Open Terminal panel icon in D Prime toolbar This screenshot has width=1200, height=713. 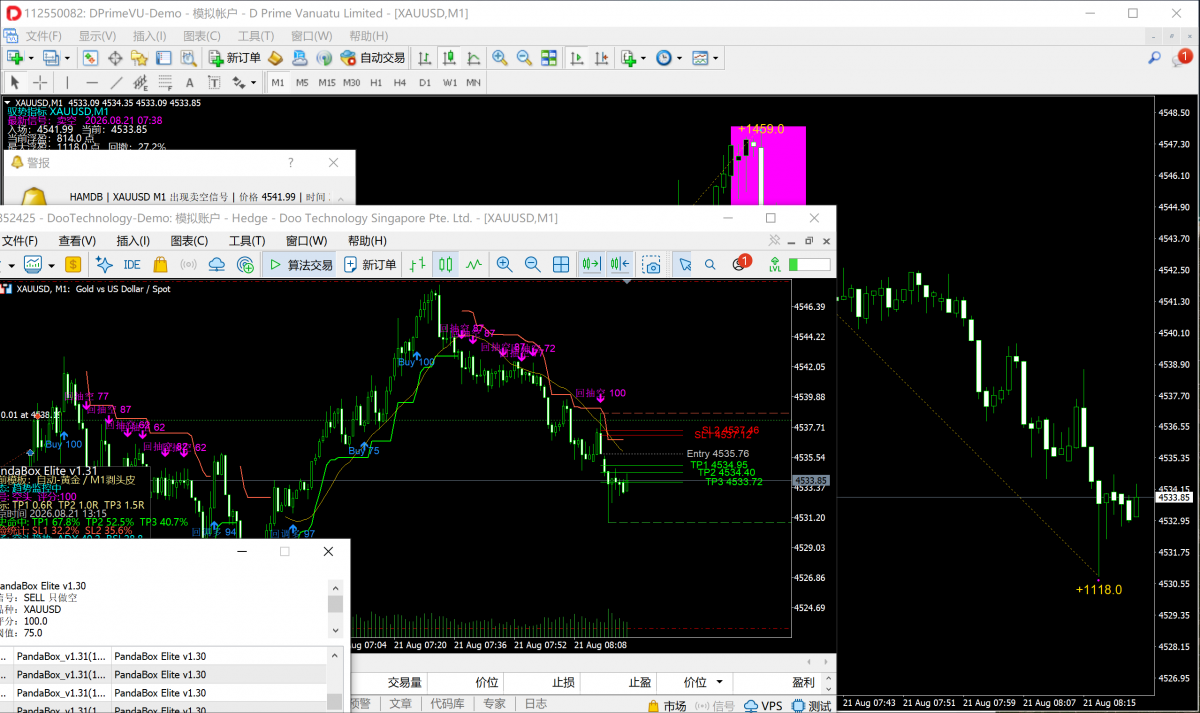pyautogui.click(x=163, y=58)
